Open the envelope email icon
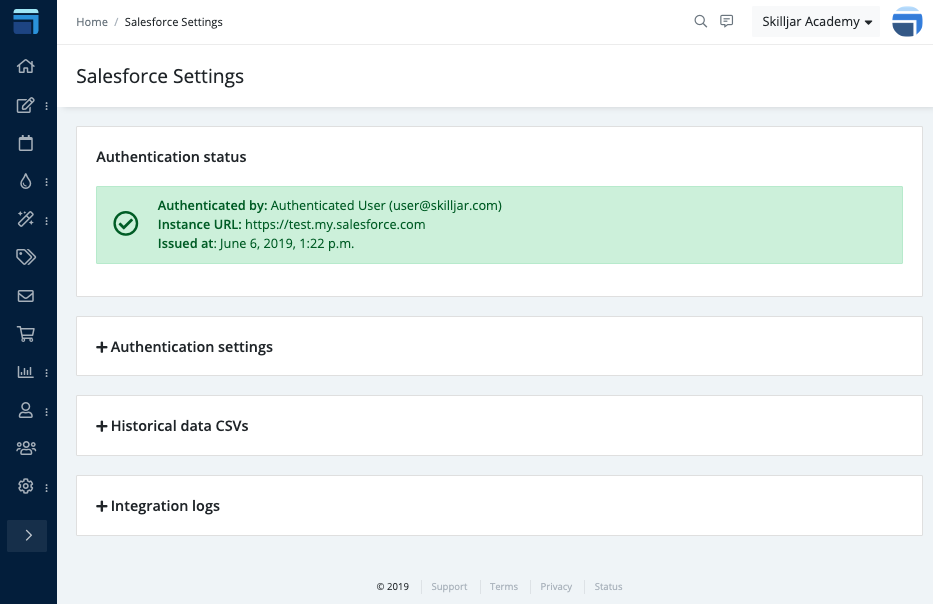The width and height of the screenshot is (933, 604). coord(26,296)
